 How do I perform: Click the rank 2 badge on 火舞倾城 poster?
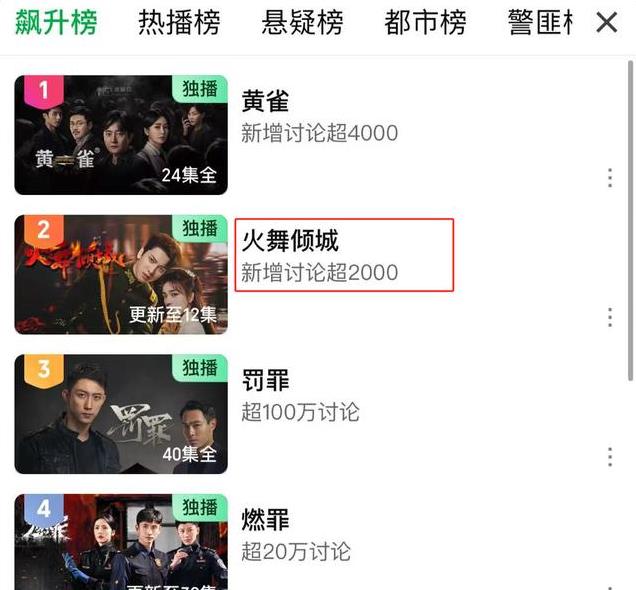44,231
